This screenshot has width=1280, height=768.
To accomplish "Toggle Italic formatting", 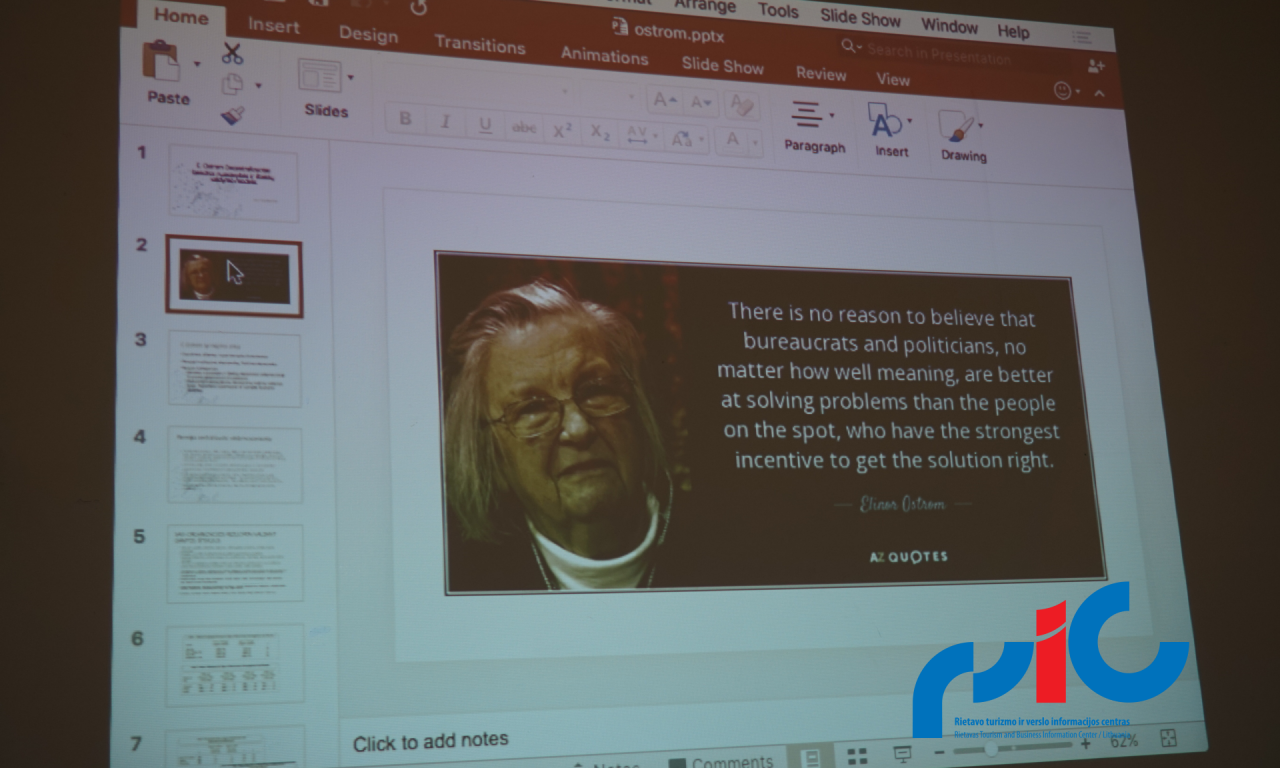I will pos(445,122).
